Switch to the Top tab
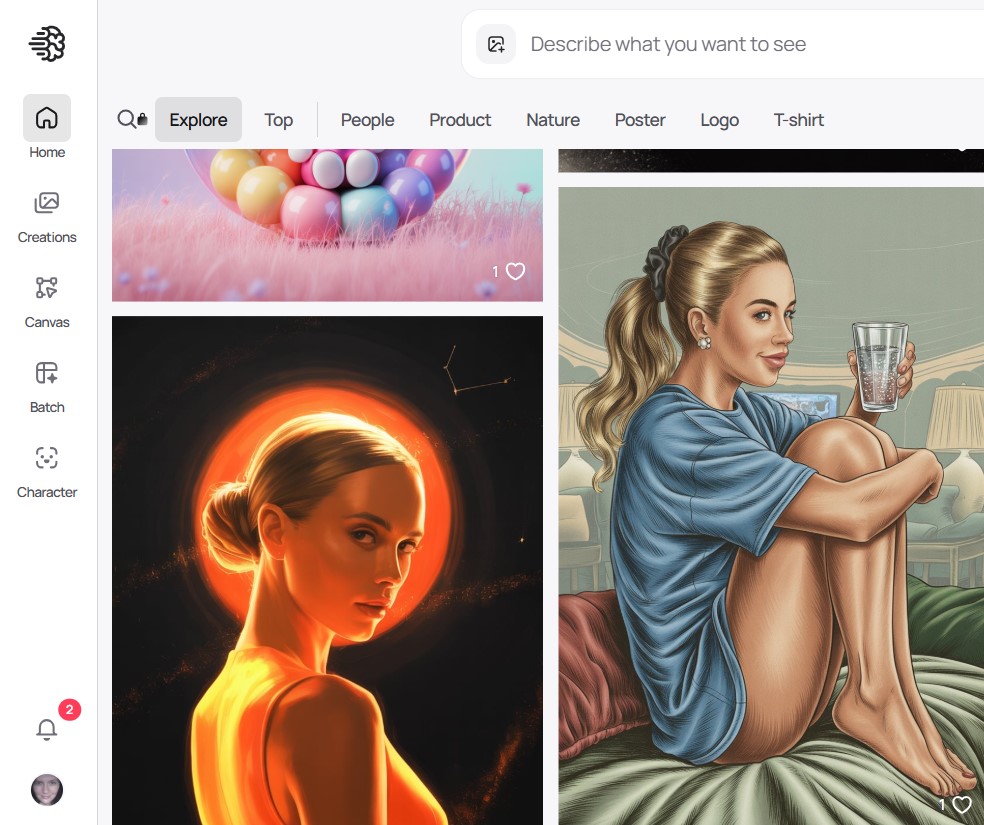The image size is (984, 825). [x=278, y=120]
